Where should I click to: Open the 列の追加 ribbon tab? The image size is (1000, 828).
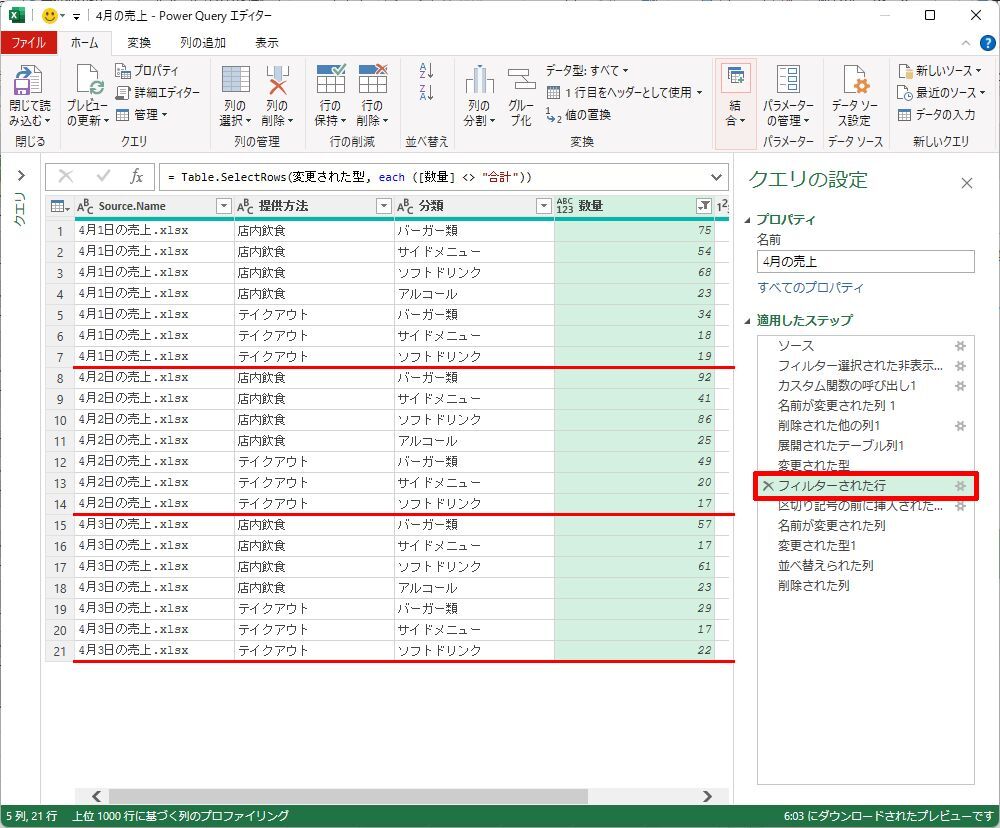[x=203, y=43]
